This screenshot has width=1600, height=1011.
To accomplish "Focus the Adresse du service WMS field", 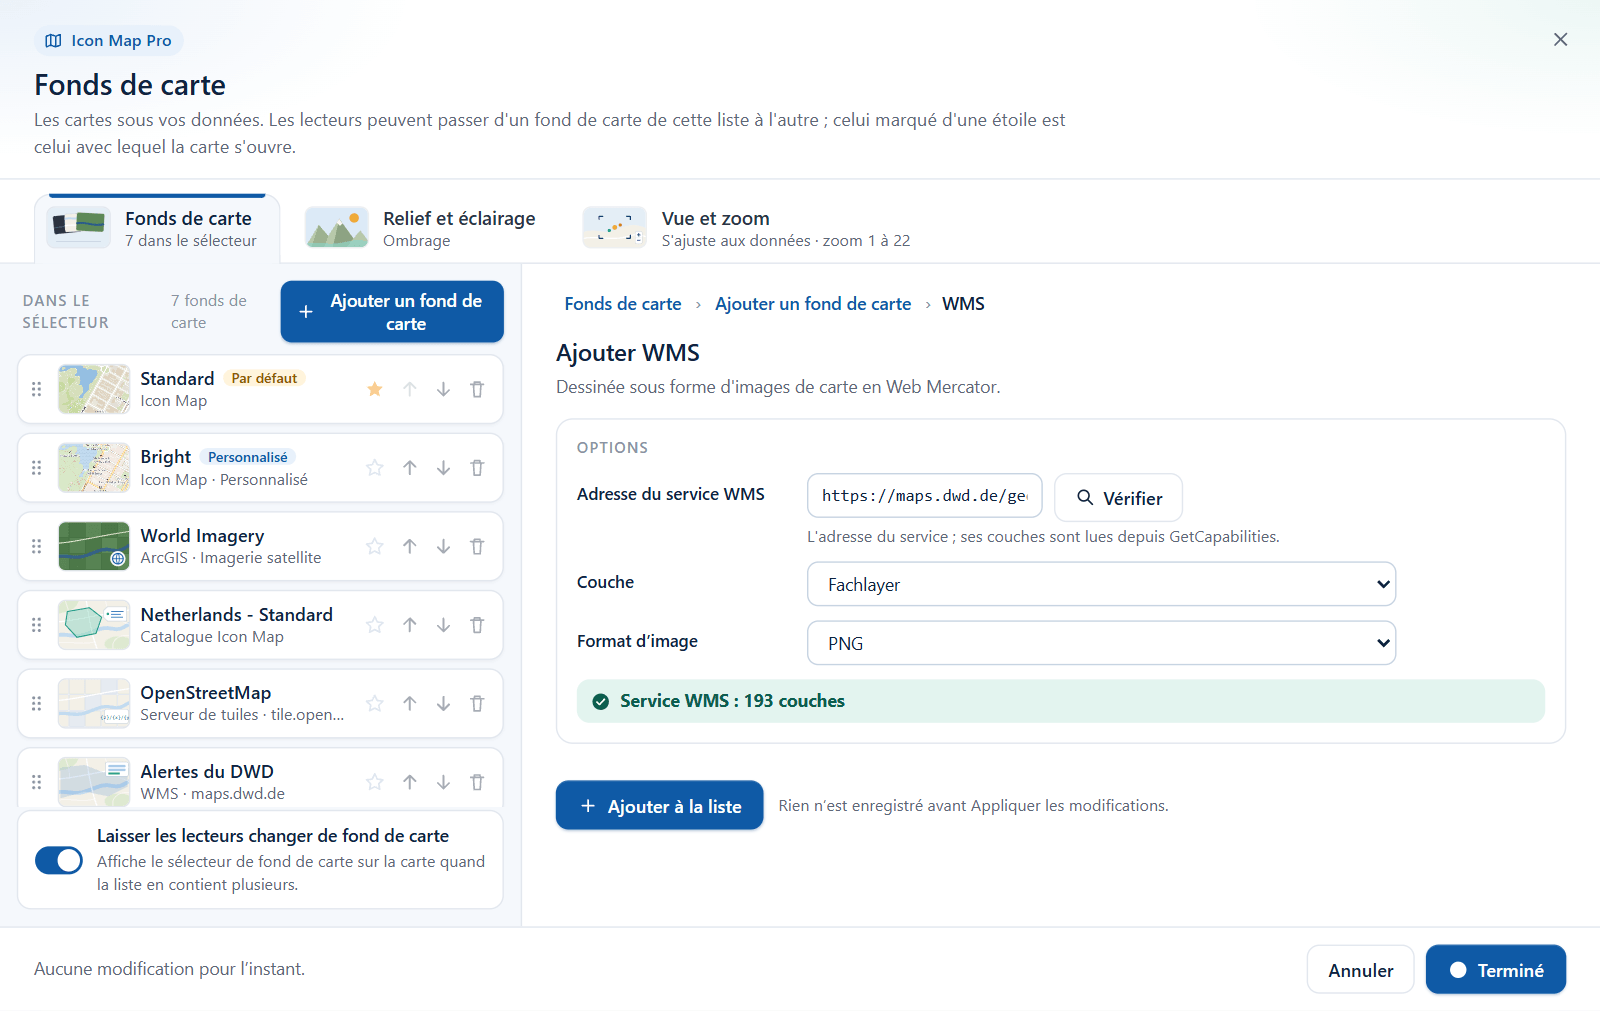I will [x=925, y=496].
